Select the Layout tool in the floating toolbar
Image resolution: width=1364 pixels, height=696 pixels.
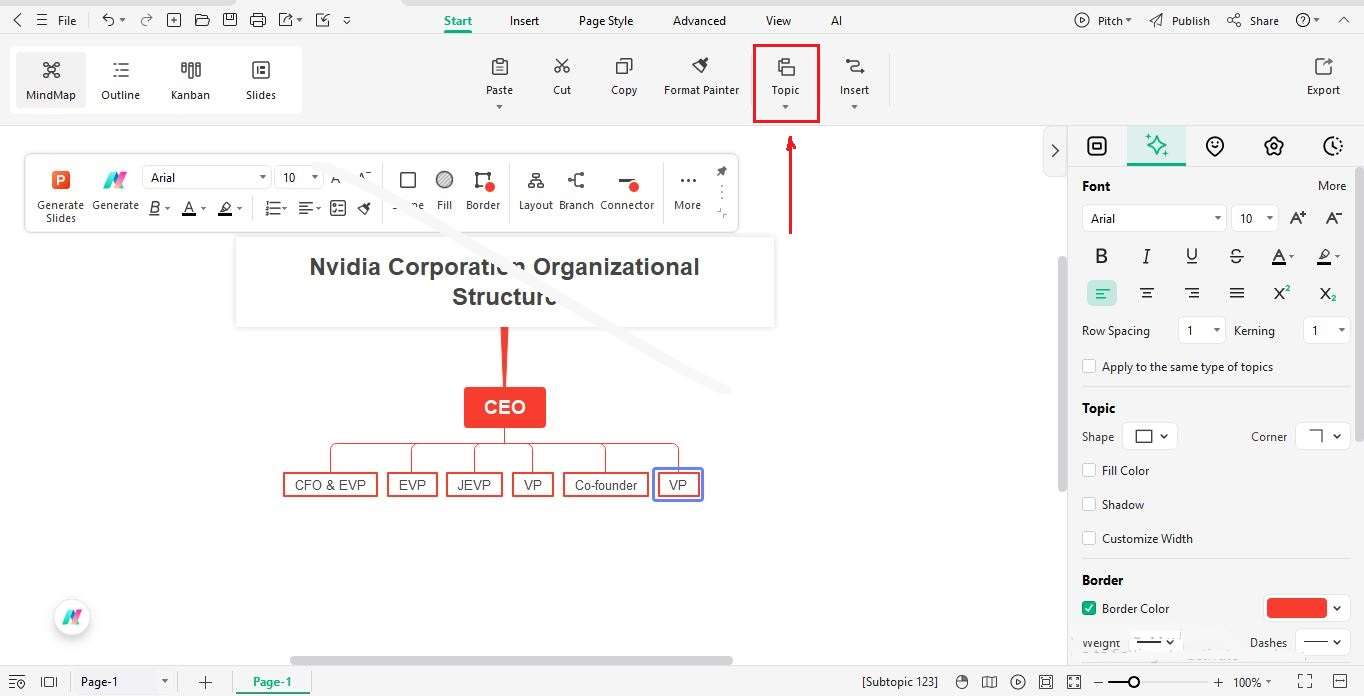535,190
